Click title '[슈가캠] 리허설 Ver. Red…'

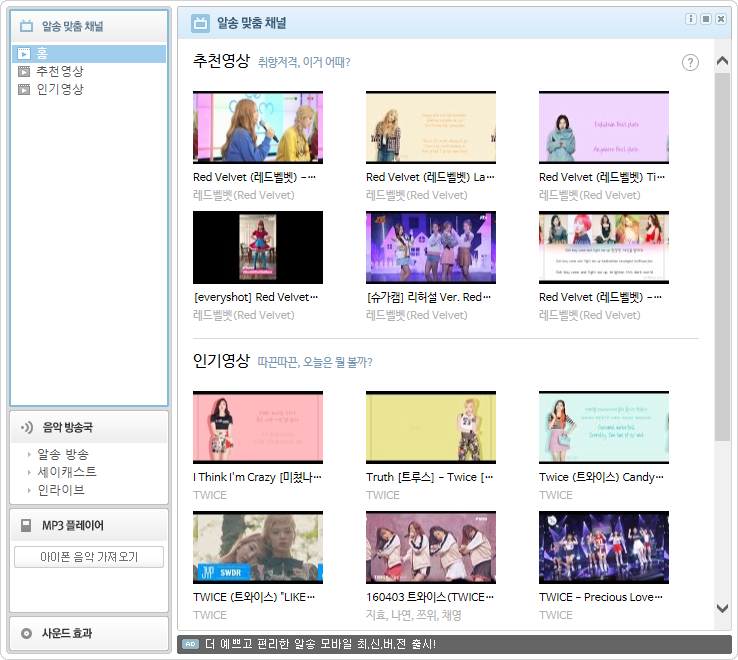point(429,298)
